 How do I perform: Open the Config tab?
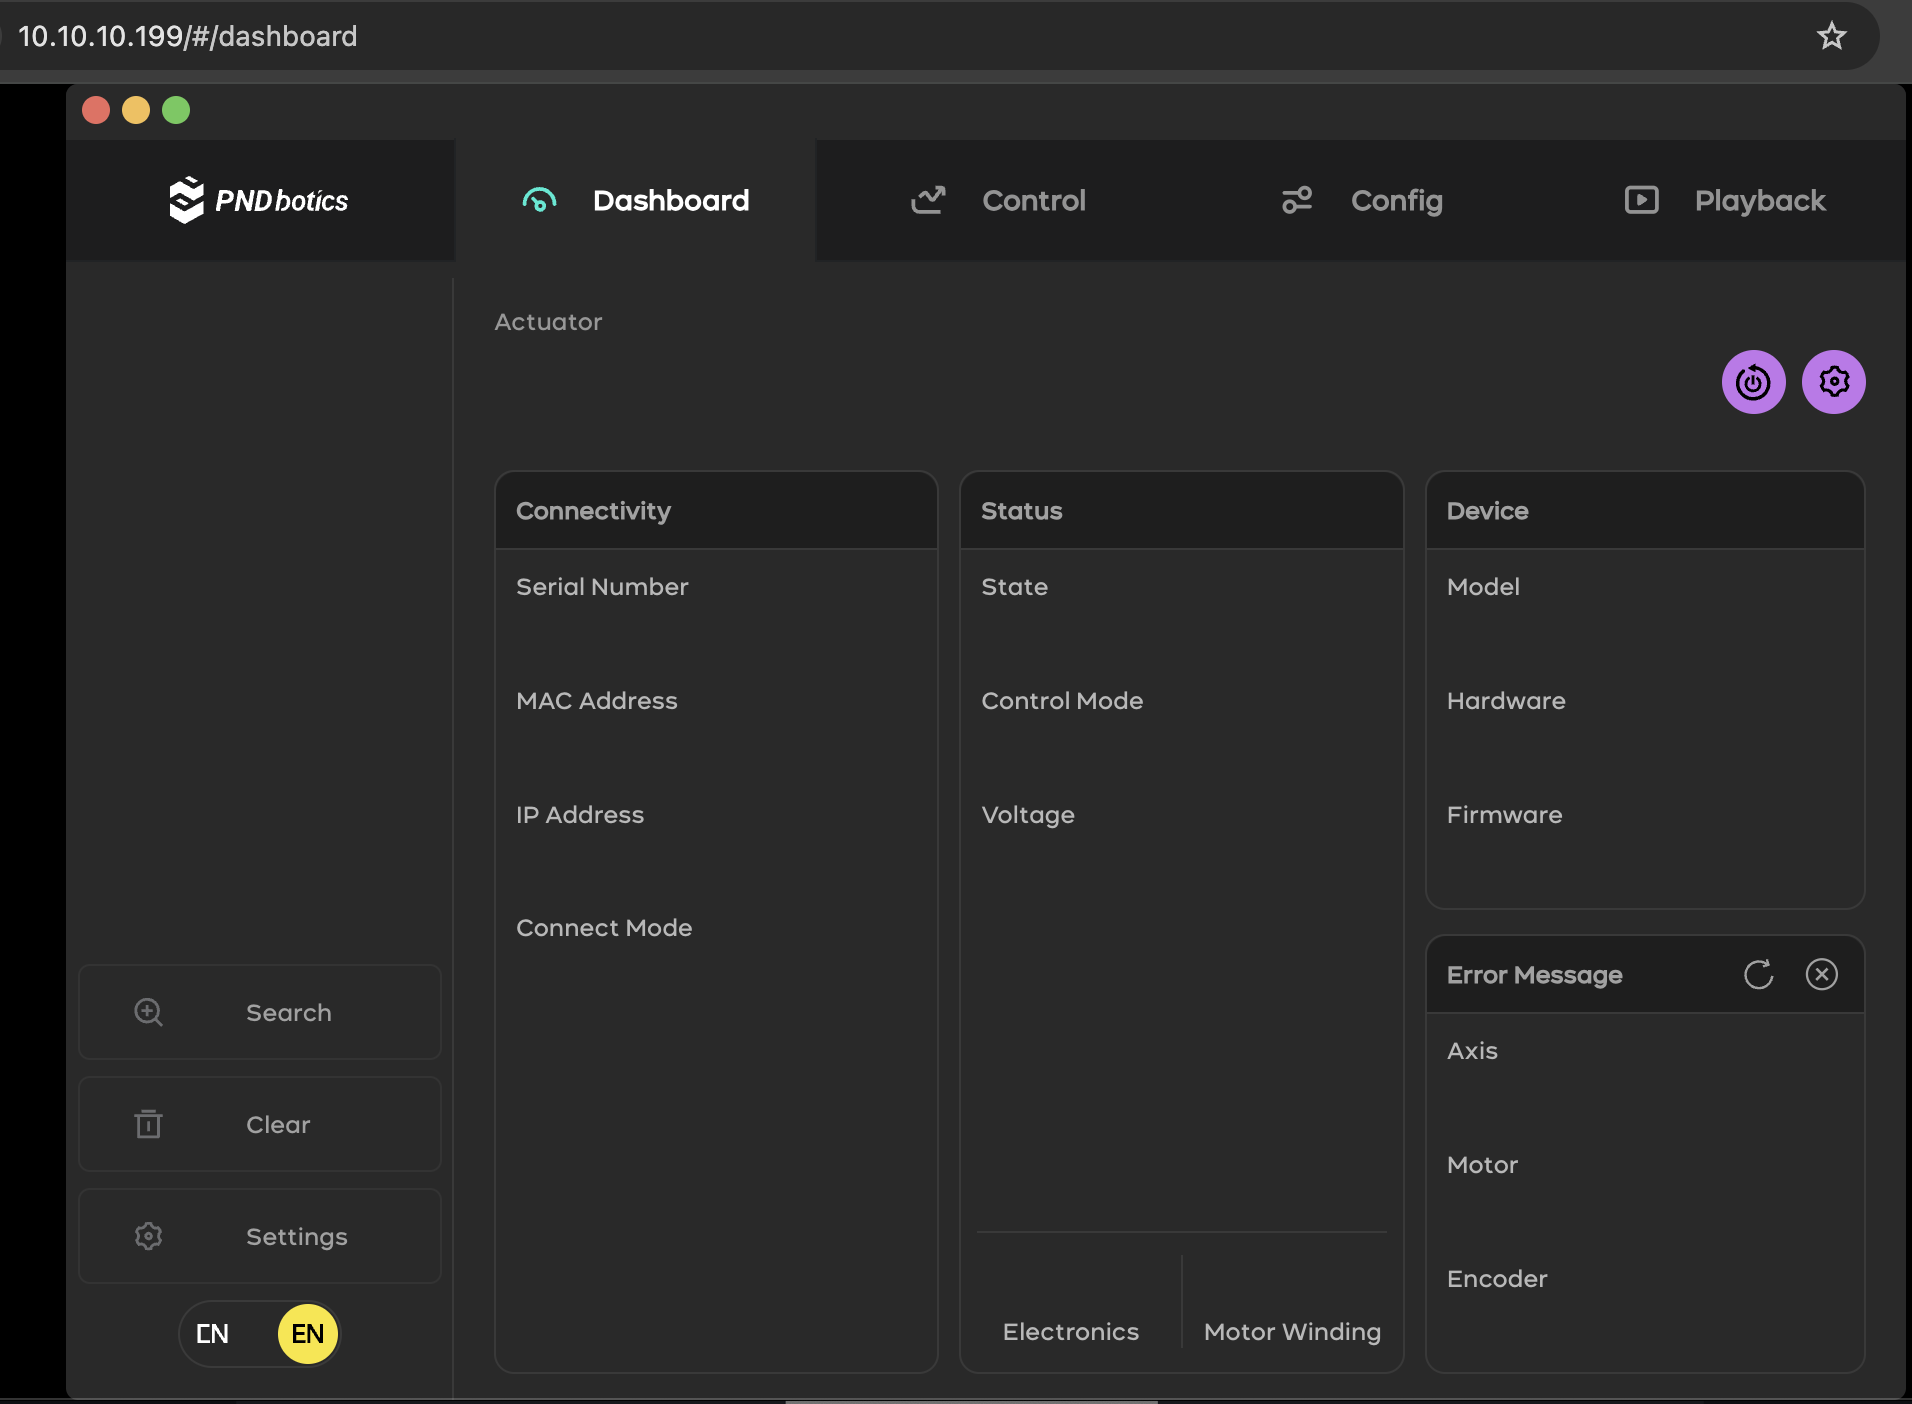(x=1362, y=200)
